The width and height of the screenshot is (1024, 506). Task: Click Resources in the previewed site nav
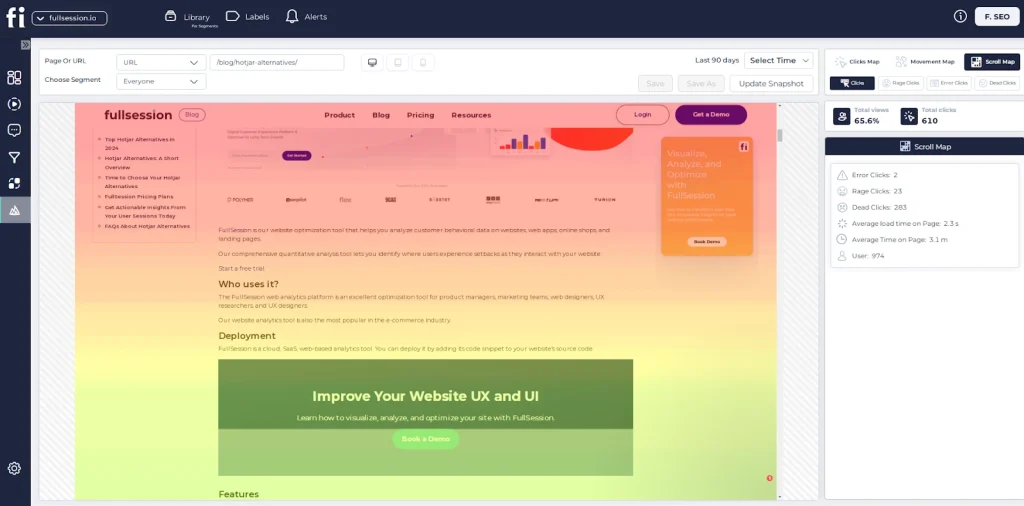click(x=471, y=115)
